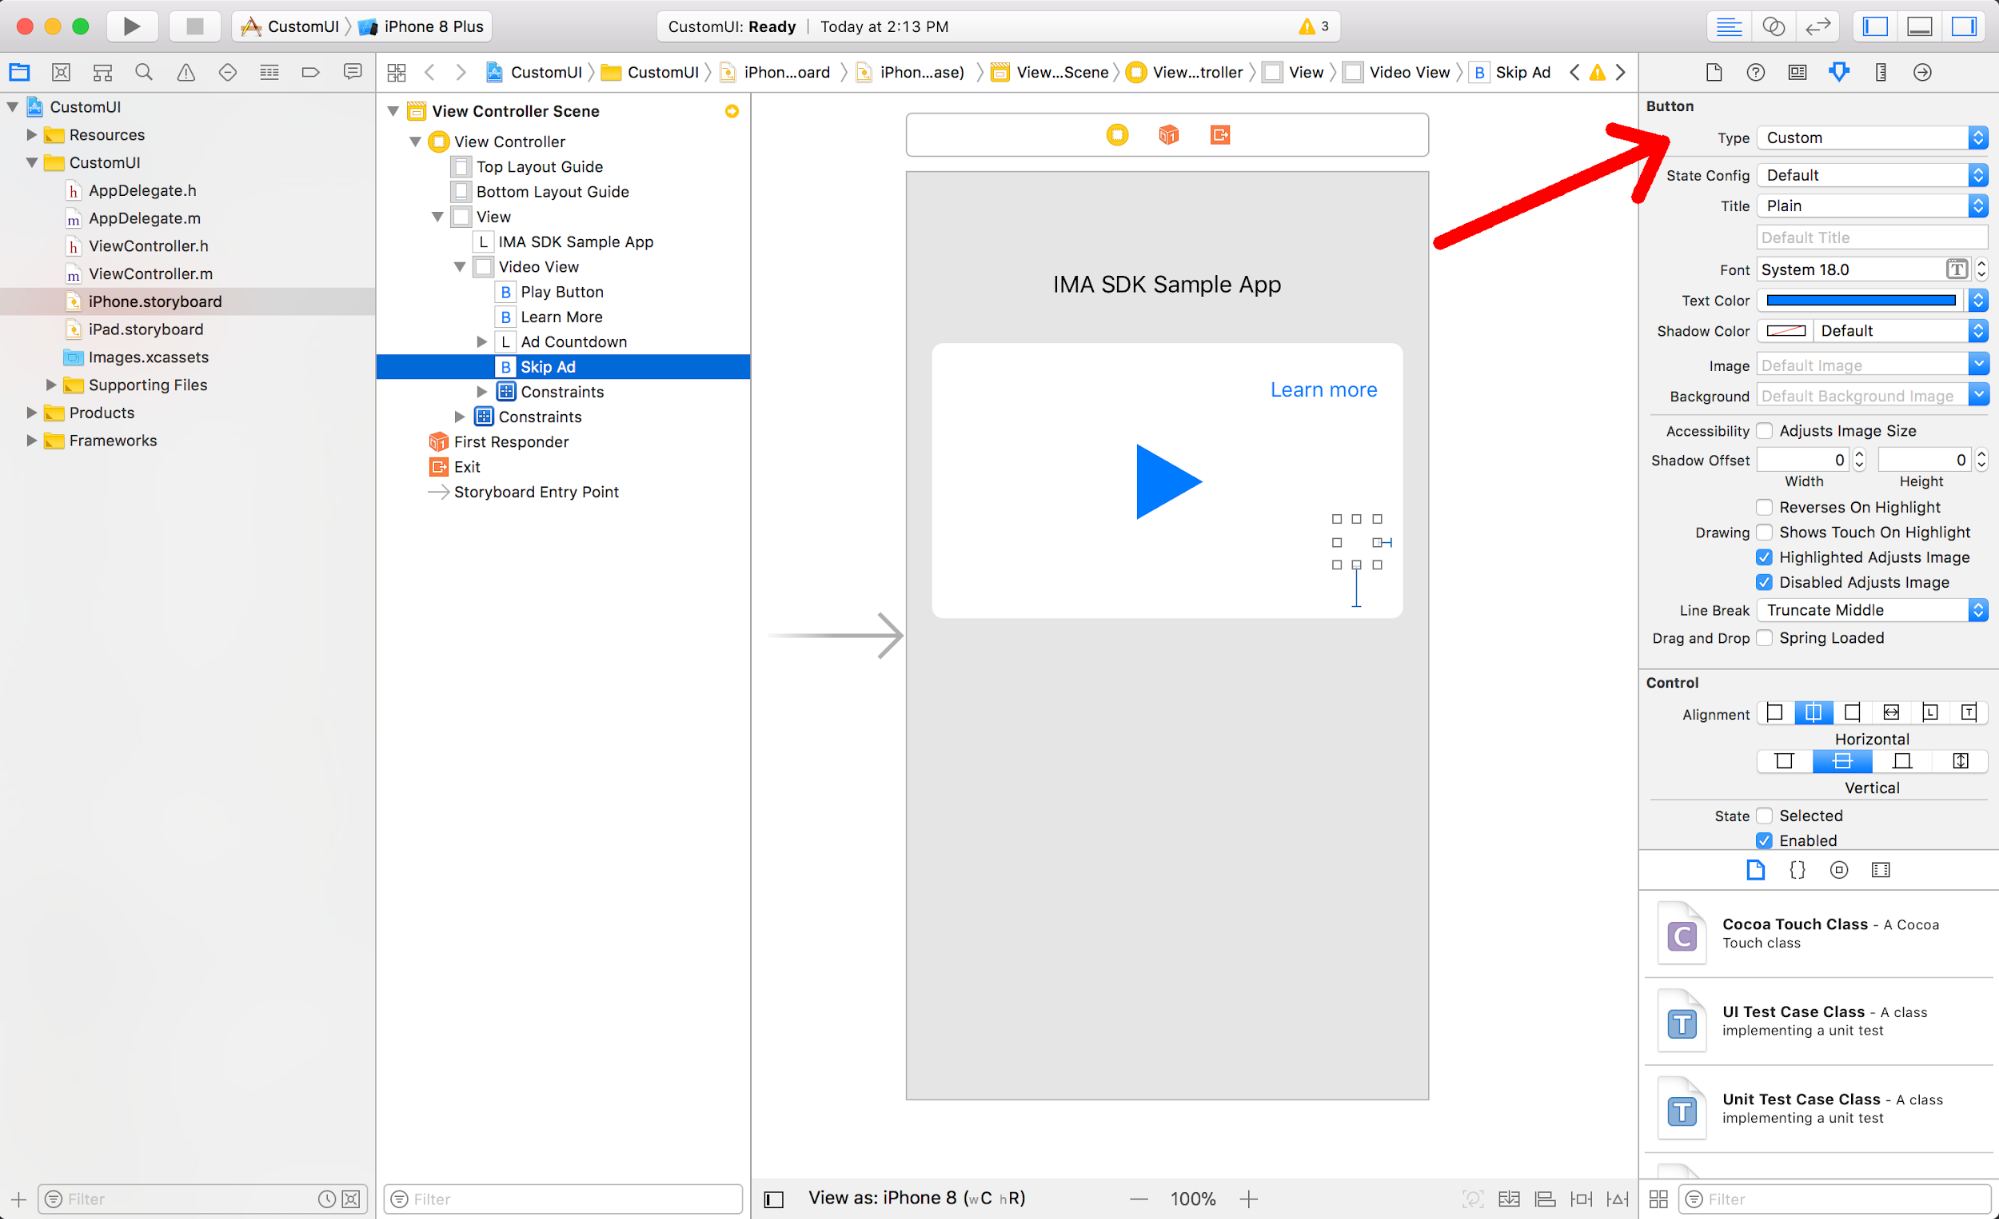Toggle document outline at canvas bottom
The image size is (1999, 1219).
[x=774, y=1199]
